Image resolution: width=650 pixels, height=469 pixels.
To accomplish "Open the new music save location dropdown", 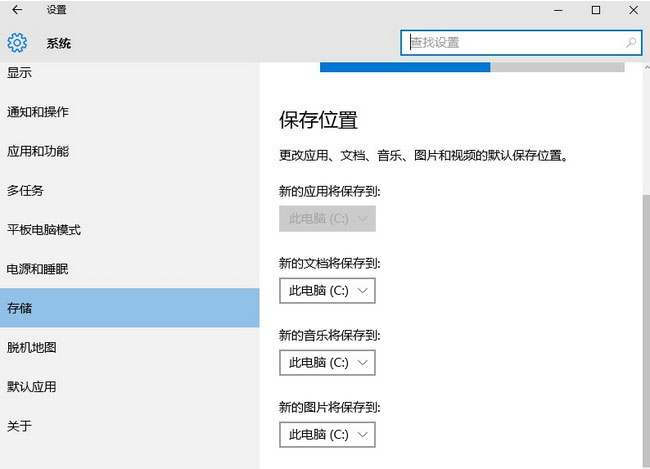I will click(x=327, y=362).
